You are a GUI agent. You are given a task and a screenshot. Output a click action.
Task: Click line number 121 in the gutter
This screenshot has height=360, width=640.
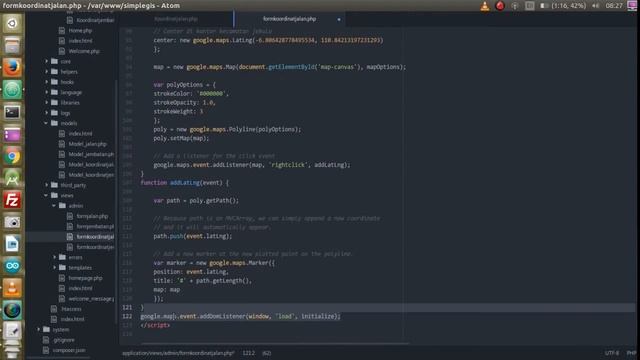tap(127, 307)
